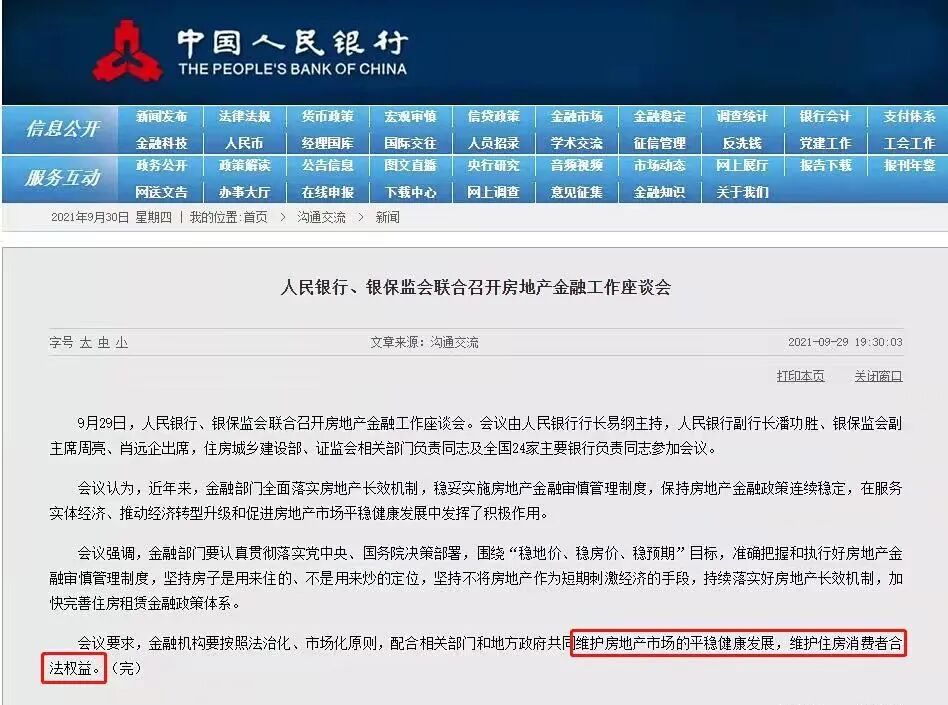Open 金融知识 menu item

[x=659, y=192]
